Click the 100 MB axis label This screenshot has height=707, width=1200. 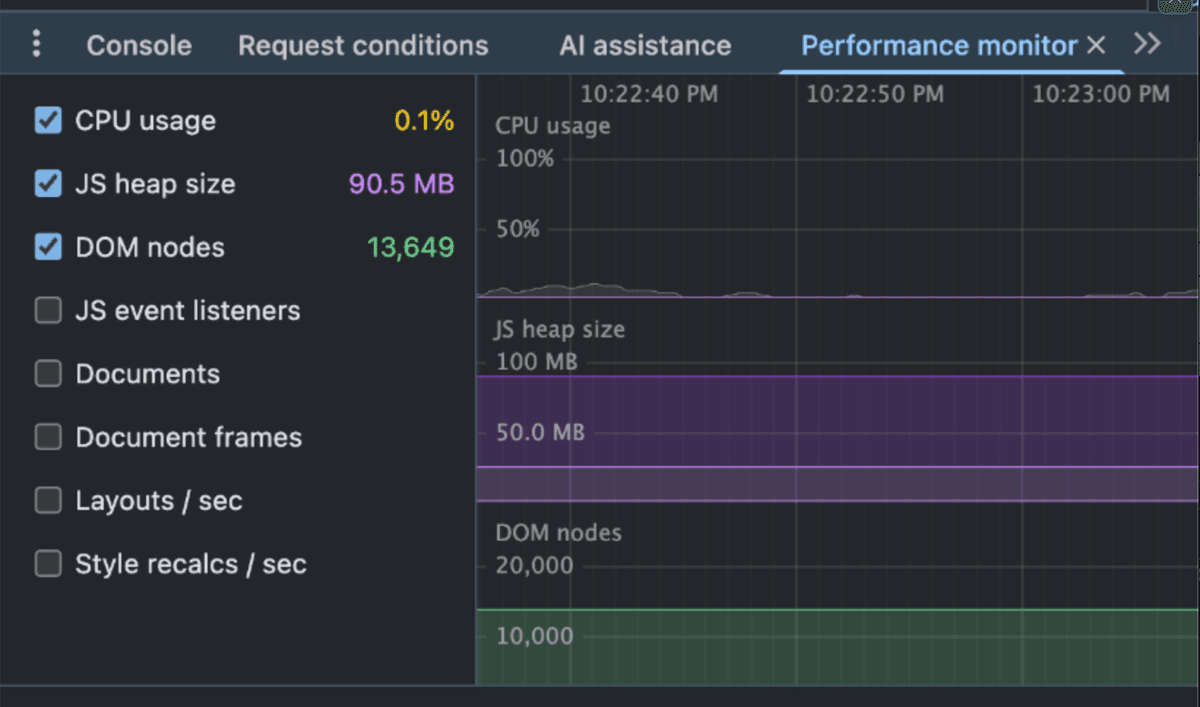[x=537, y=361]
